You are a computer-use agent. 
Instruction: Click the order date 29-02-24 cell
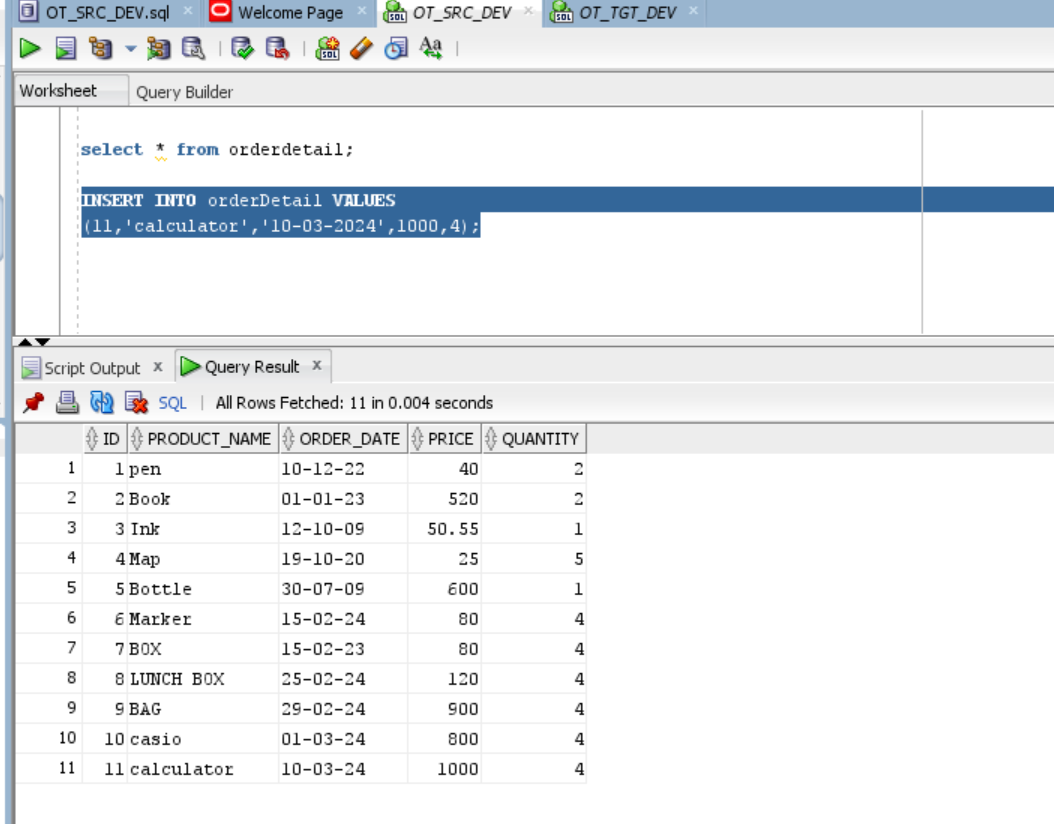click(x=343, y=708)
